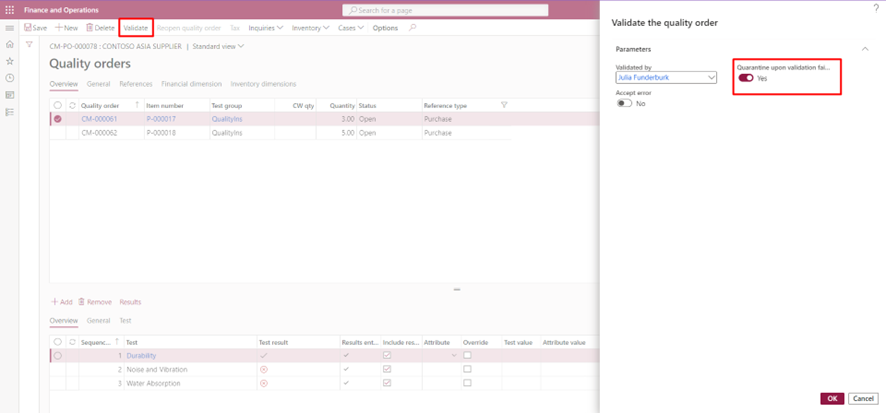Image resolution: width=886 pixels, height=413 pixels.
Task: Select all quality orders radio header
Action: [58, 106]
